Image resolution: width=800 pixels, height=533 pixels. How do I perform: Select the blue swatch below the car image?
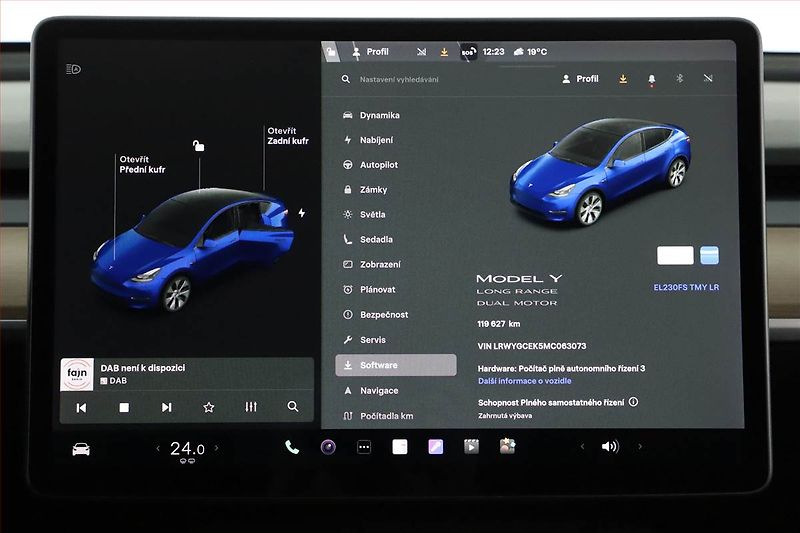pos(709,256)
